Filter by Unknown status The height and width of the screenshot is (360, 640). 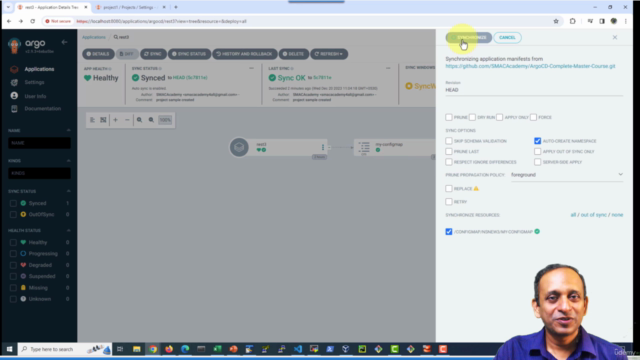pyautogui.click(x=13, y=299)
